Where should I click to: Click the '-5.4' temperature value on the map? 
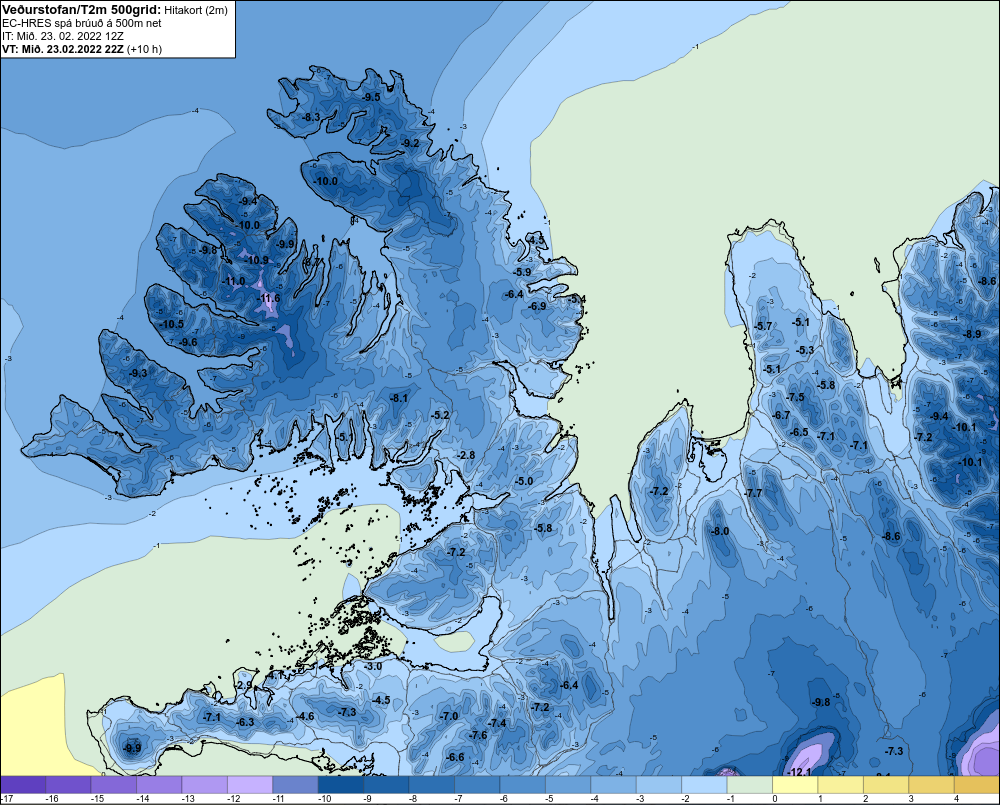click(x=577, y=299)
